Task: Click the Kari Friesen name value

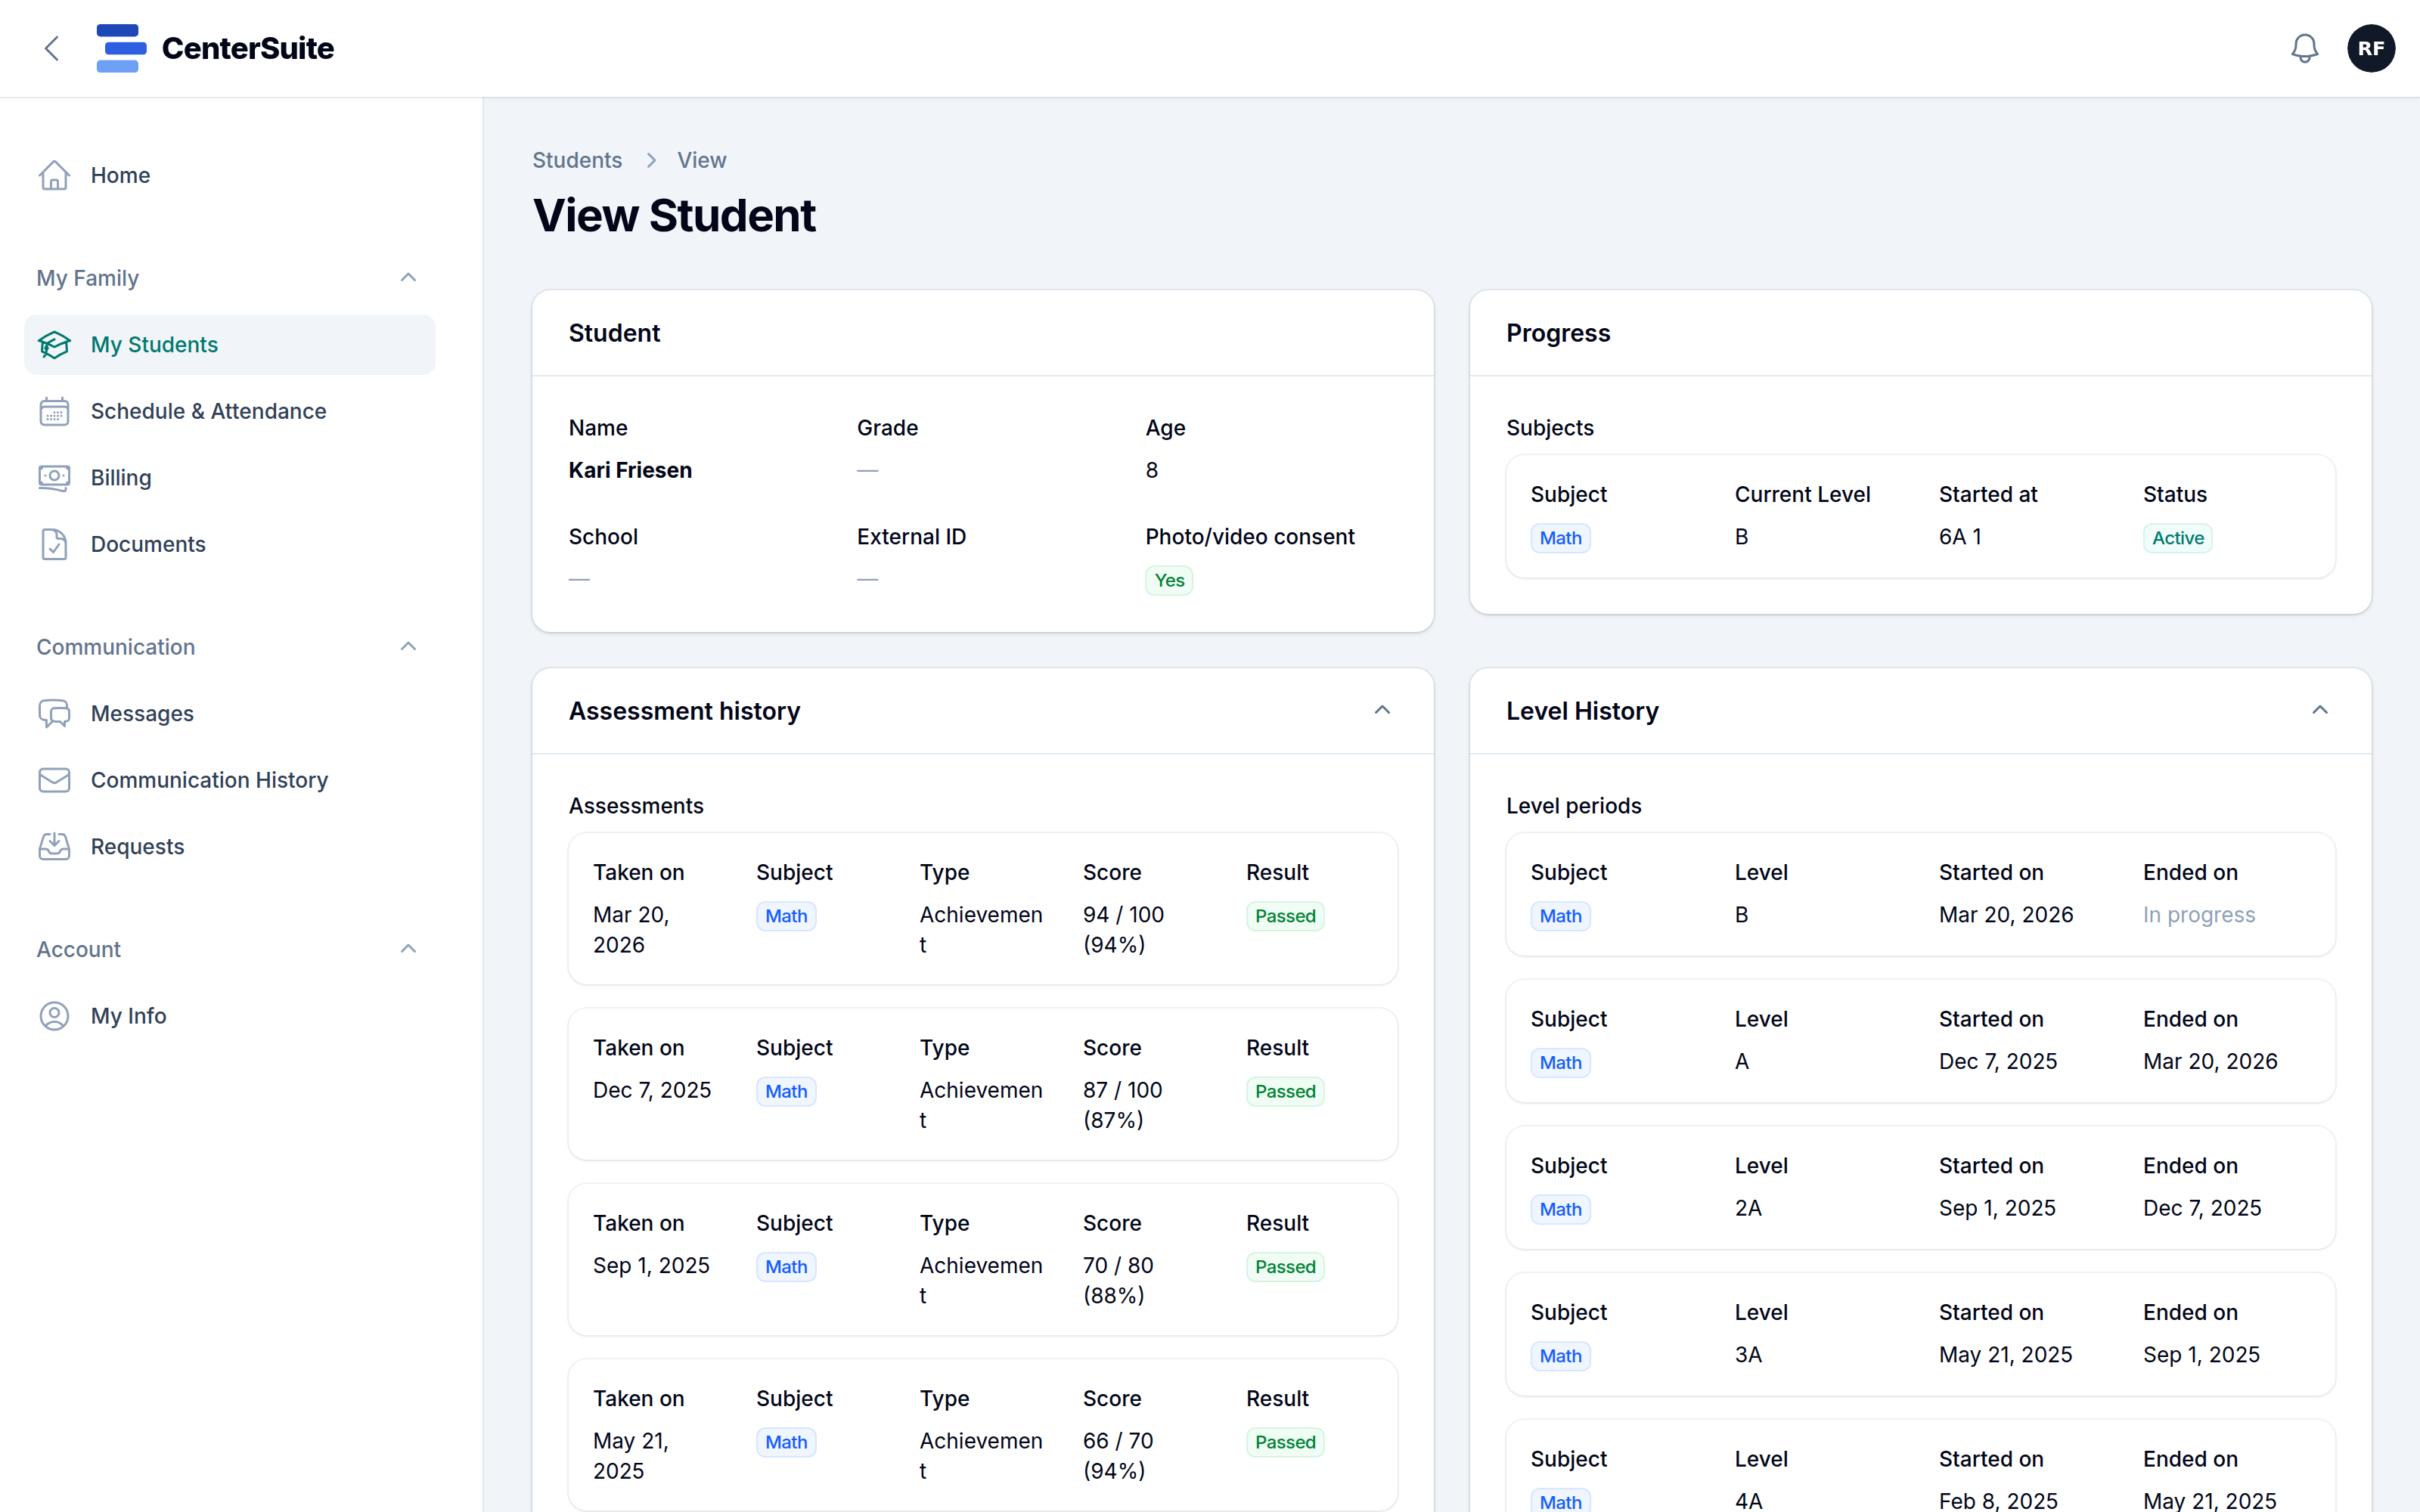Action: [x=630, y=470]
